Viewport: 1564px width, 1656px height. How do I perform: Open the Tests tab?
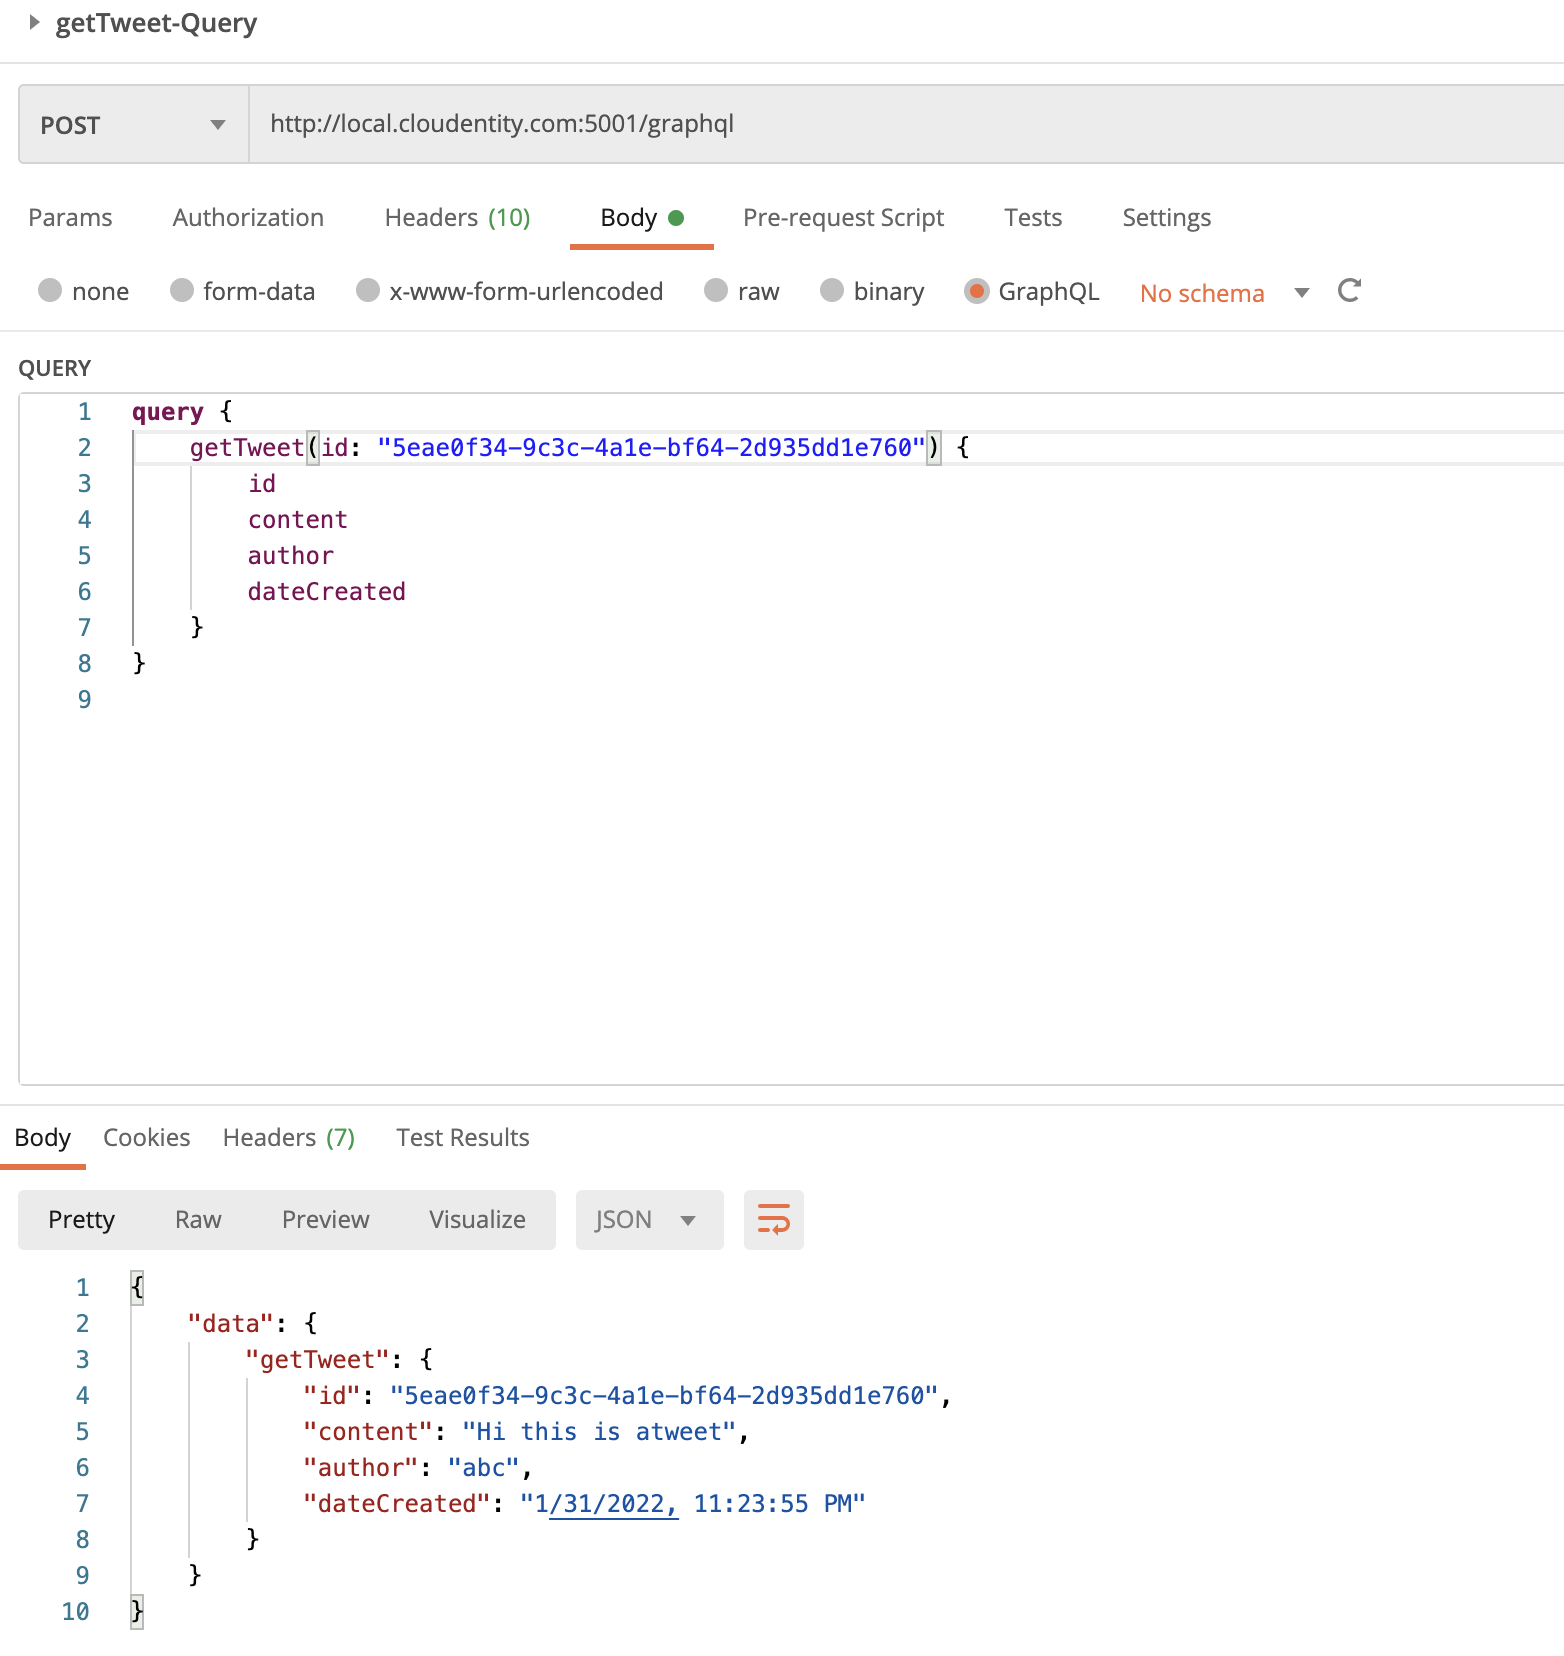point(1033,218)
